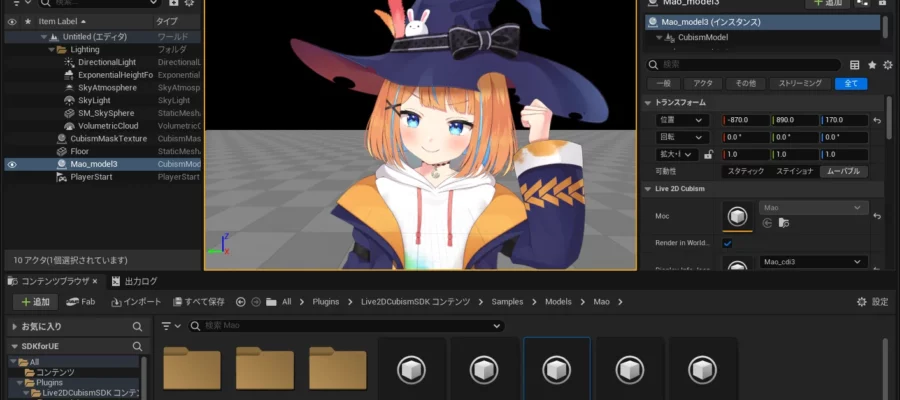900x400 pixels.
Task: Reset position value to default arrow
Action: point(877,120)
